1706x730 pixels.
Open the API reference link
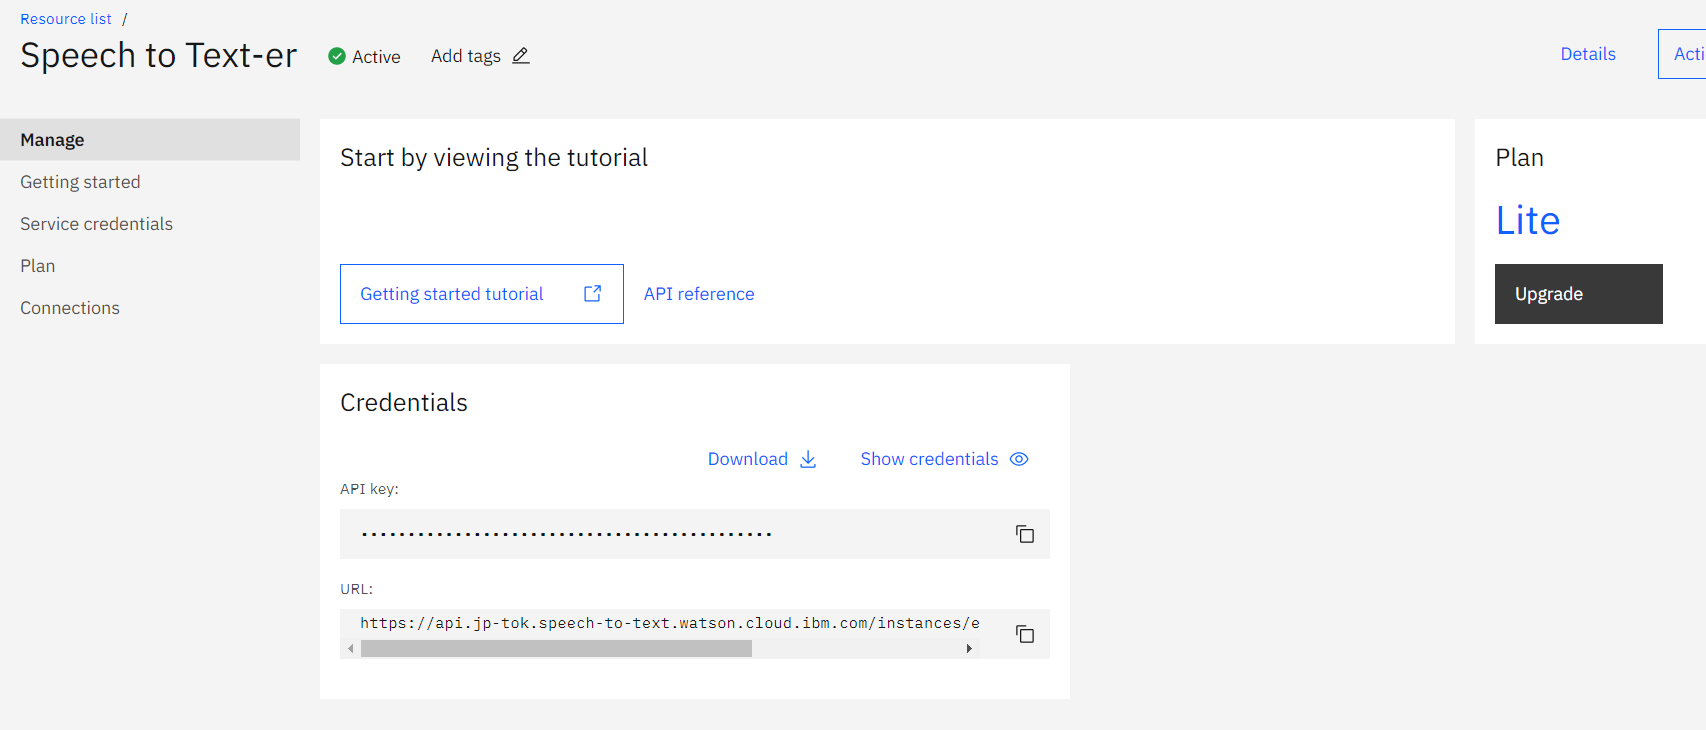(699, 294)
